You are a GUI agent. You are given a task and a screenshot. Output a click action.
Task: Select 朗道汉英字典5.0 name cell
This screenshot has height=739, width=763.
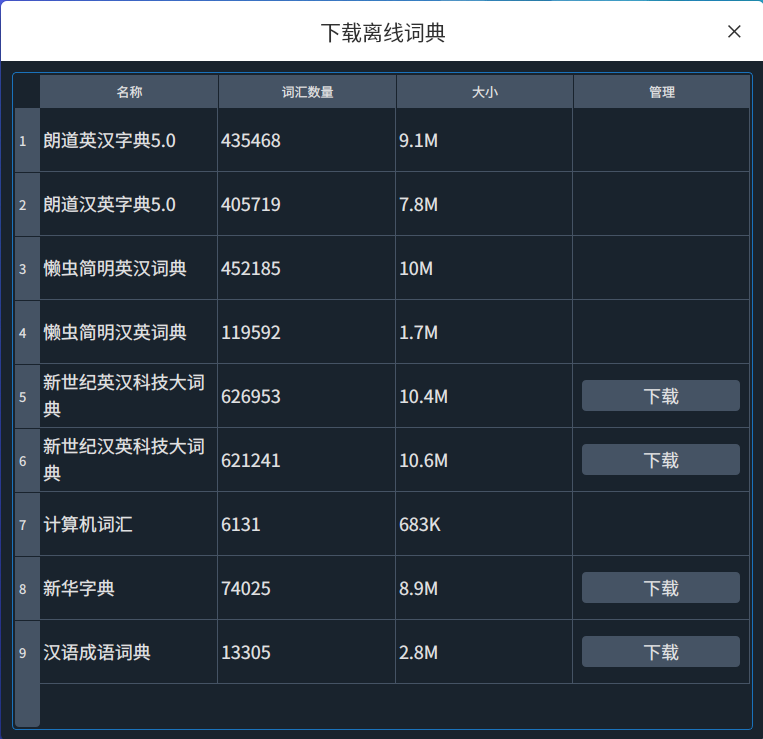click(128, 204)
